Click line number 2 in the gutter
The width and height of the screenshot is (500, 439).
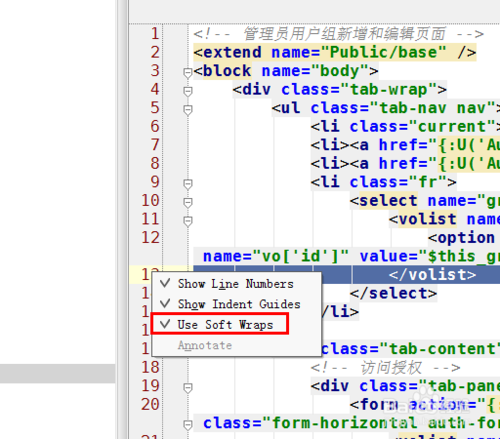(x=155, y=52)
